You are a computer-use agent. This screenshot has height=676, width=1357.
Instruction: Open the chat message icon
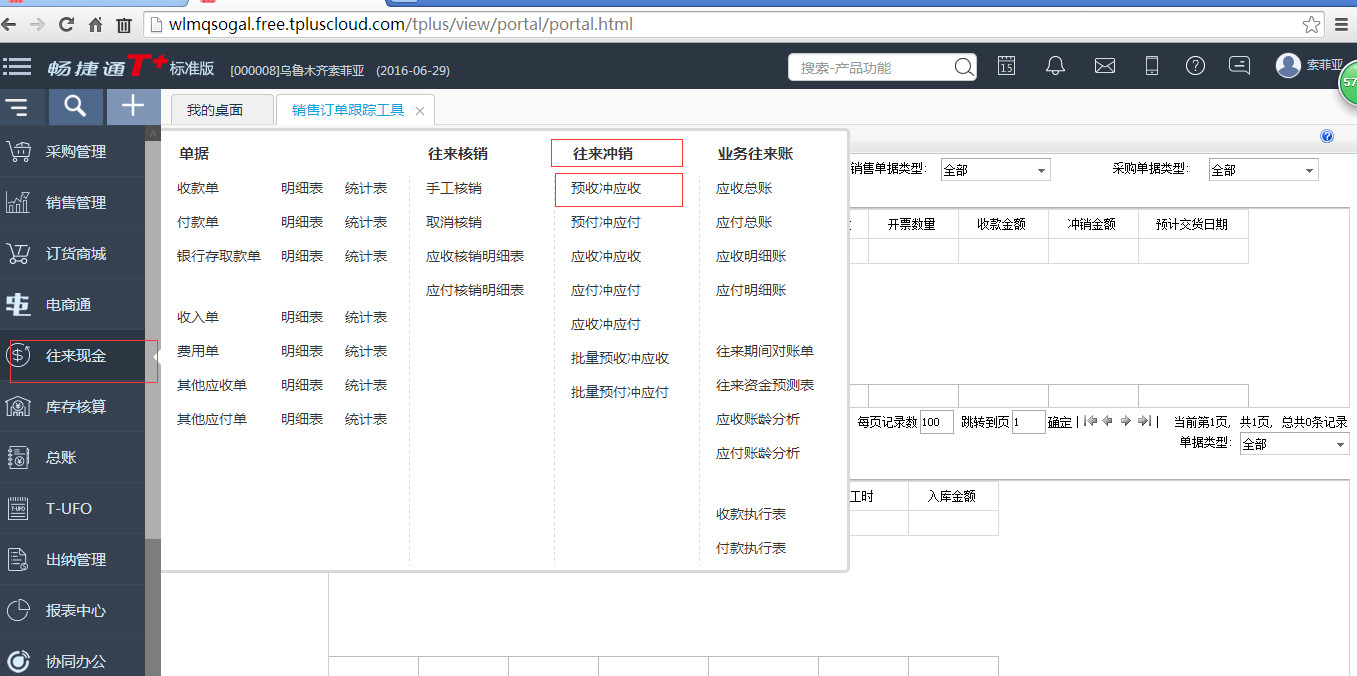(x=1239, y=65)
